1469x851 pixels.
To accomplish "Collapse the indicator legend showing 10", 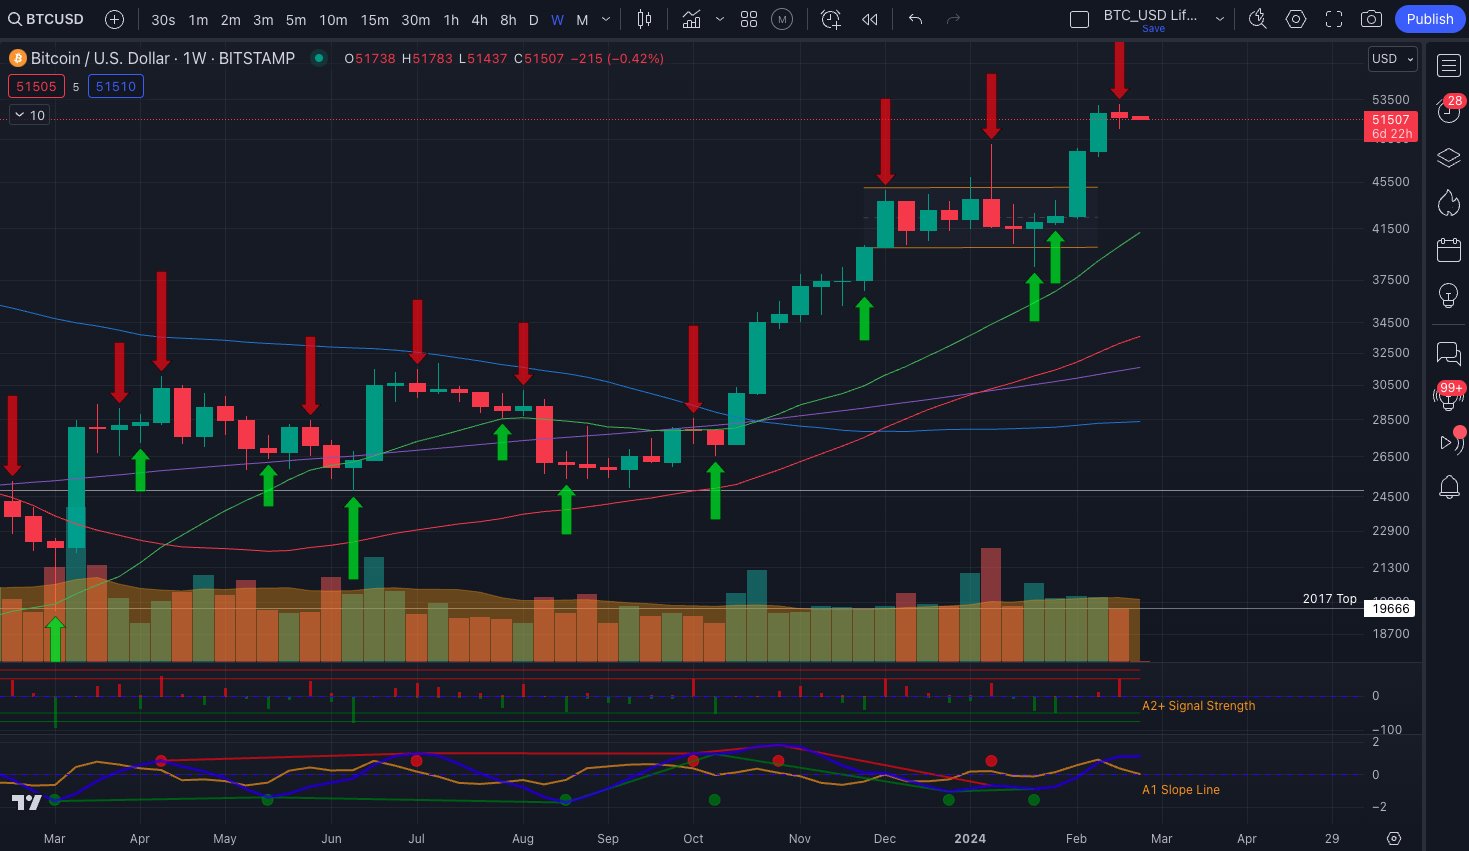I will point(19,115).
